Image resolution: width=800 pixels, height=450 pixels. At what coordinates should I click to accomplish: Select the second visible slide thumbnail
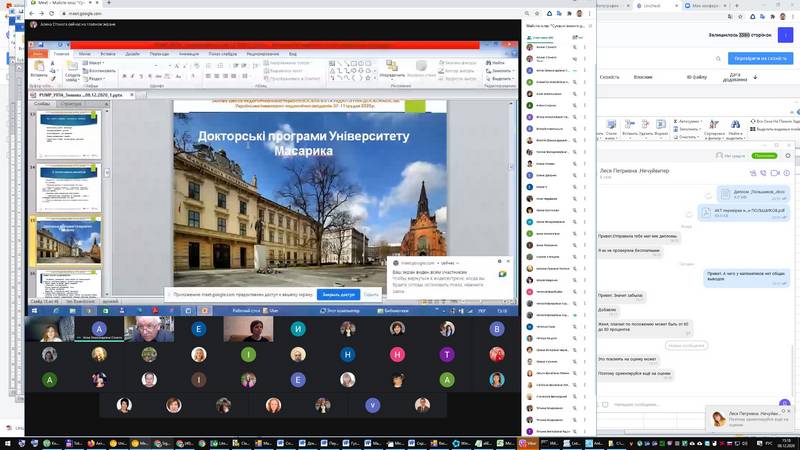pos(68,188)
